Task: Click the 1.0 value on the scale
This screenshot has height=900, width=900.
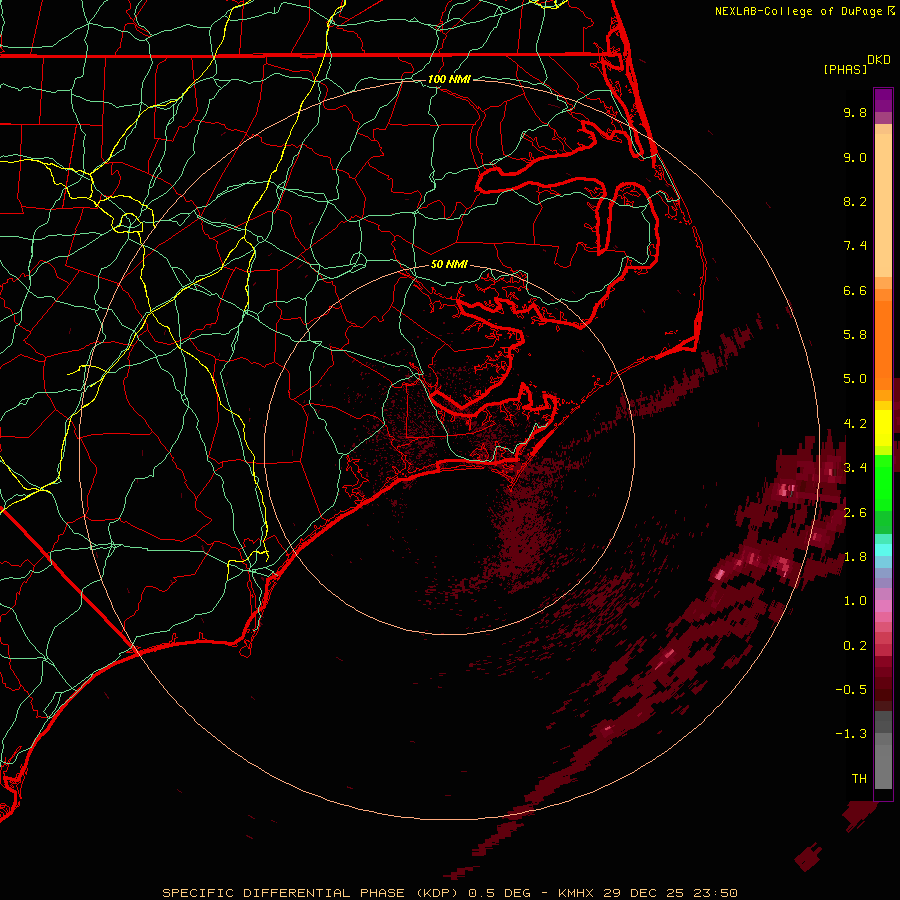Action: (855, 601)
